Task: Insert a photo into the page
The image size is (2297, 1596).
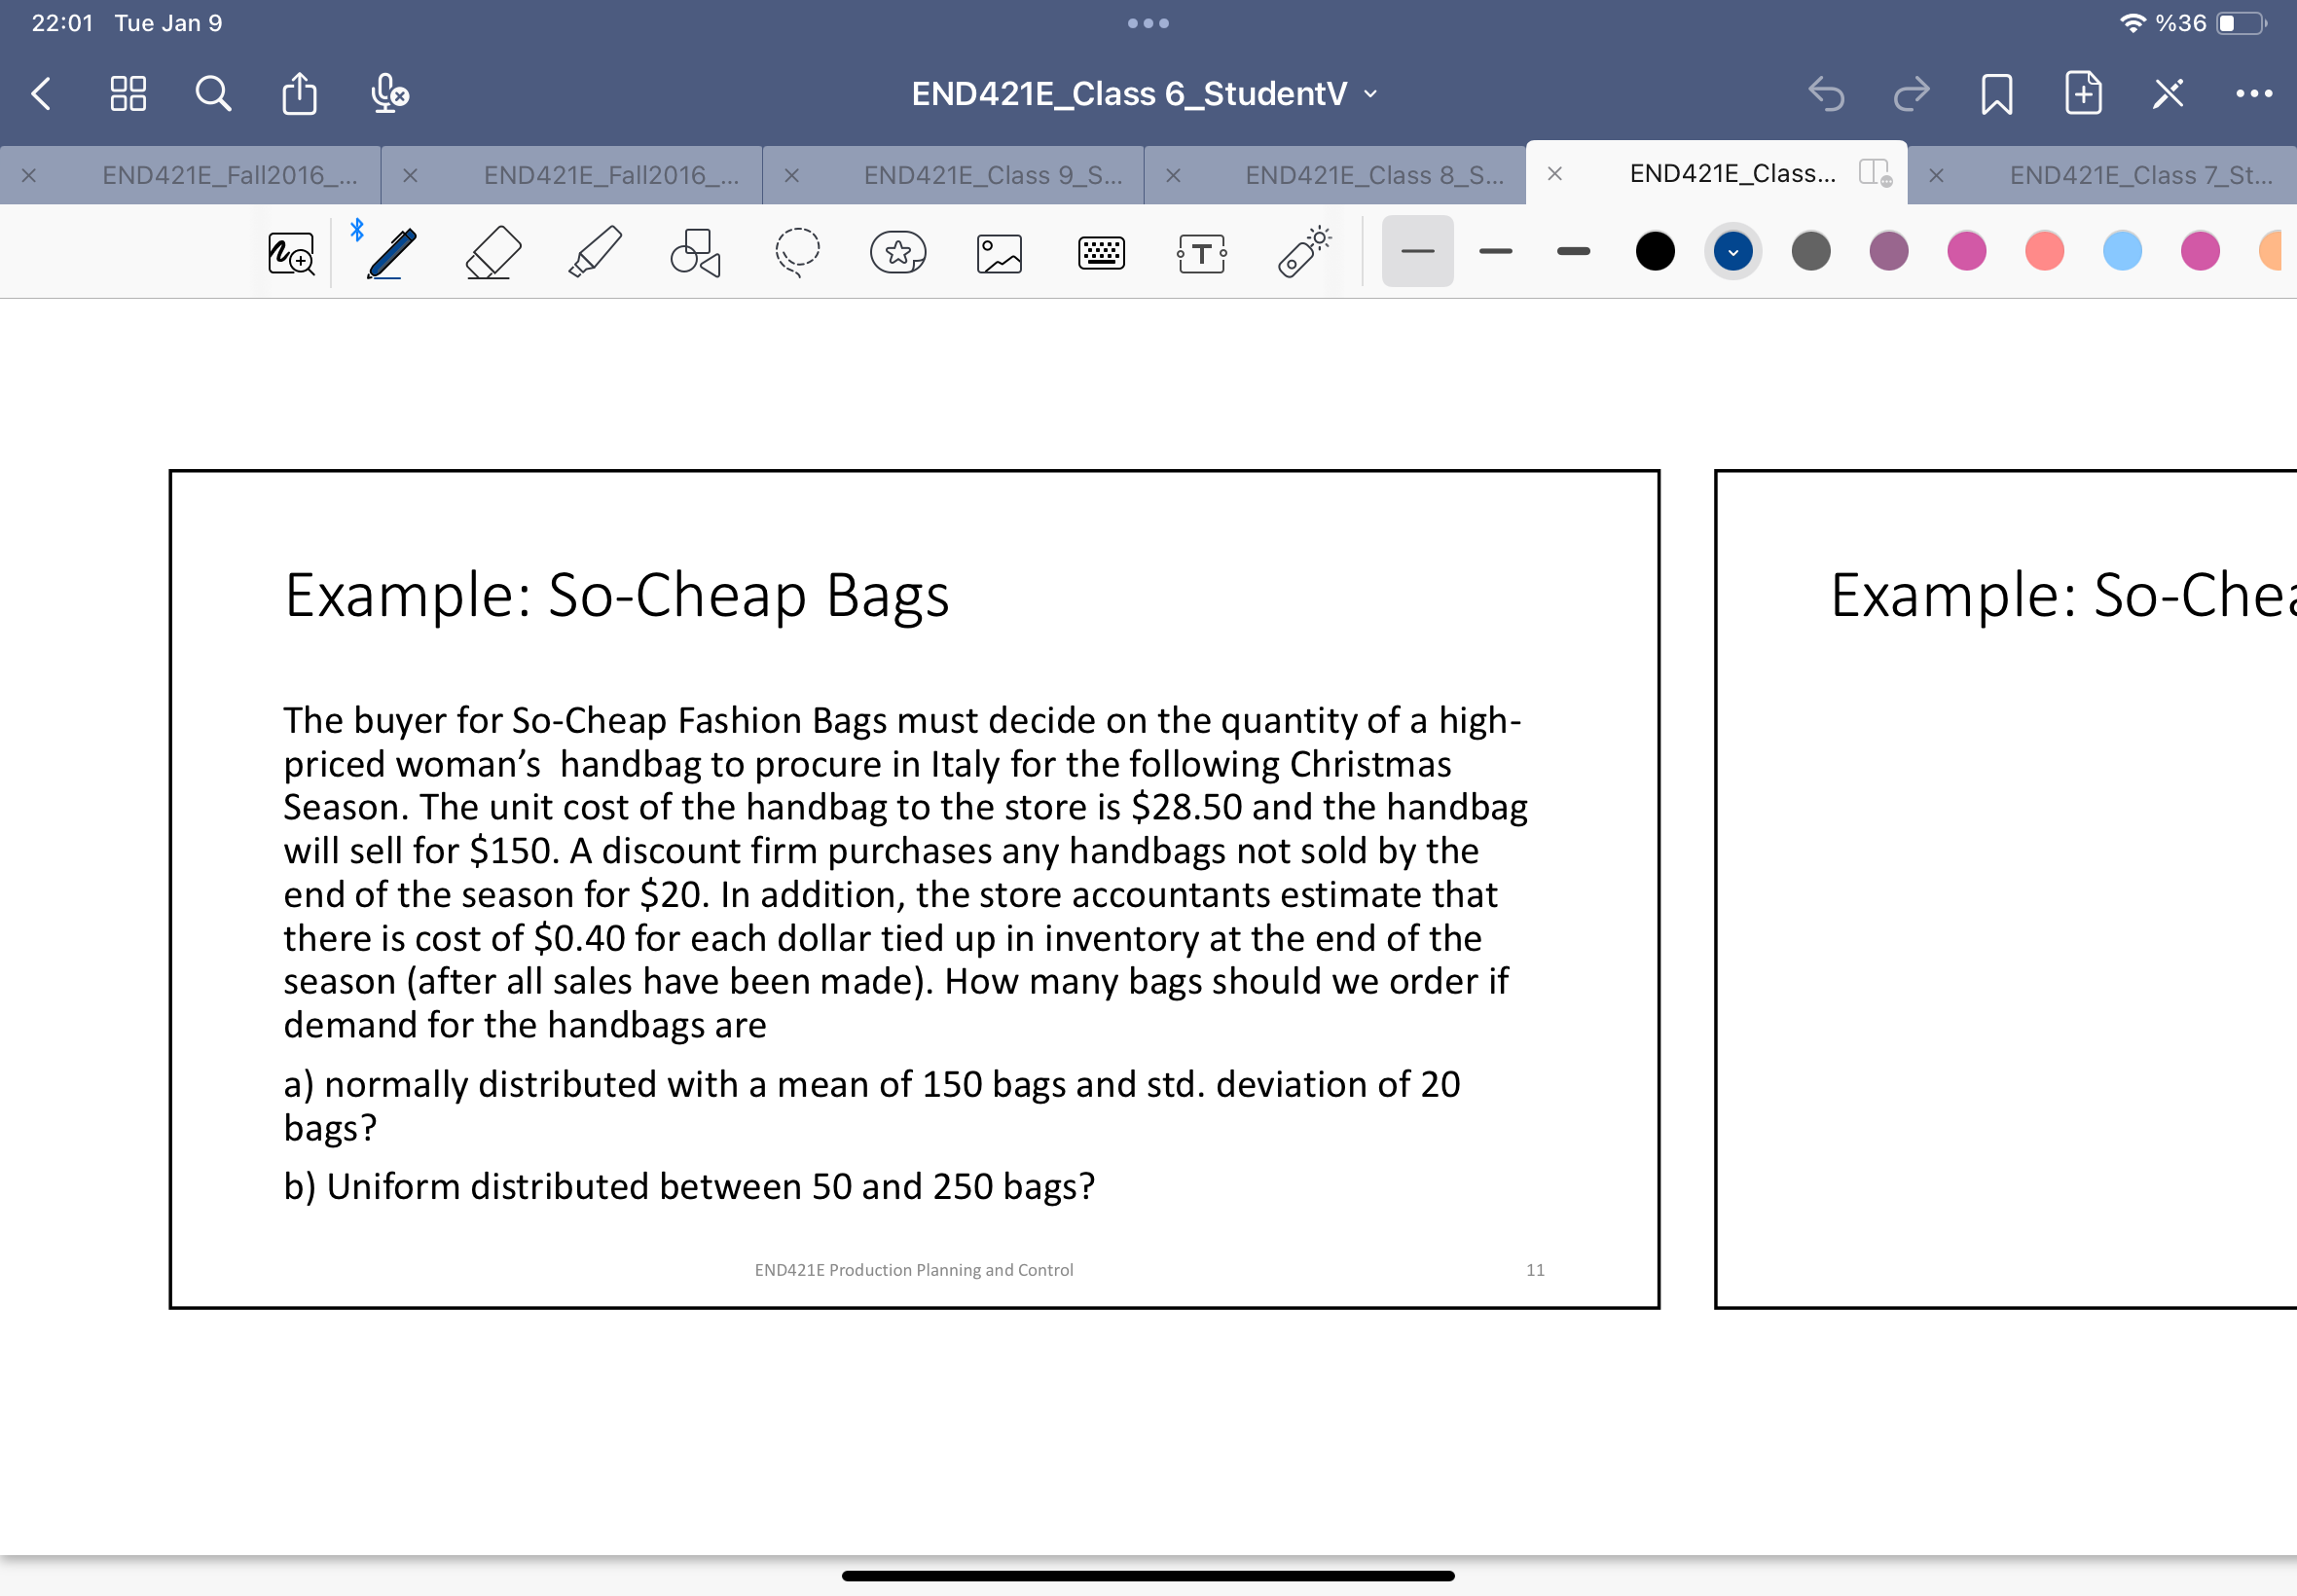Action: [999, 252]
